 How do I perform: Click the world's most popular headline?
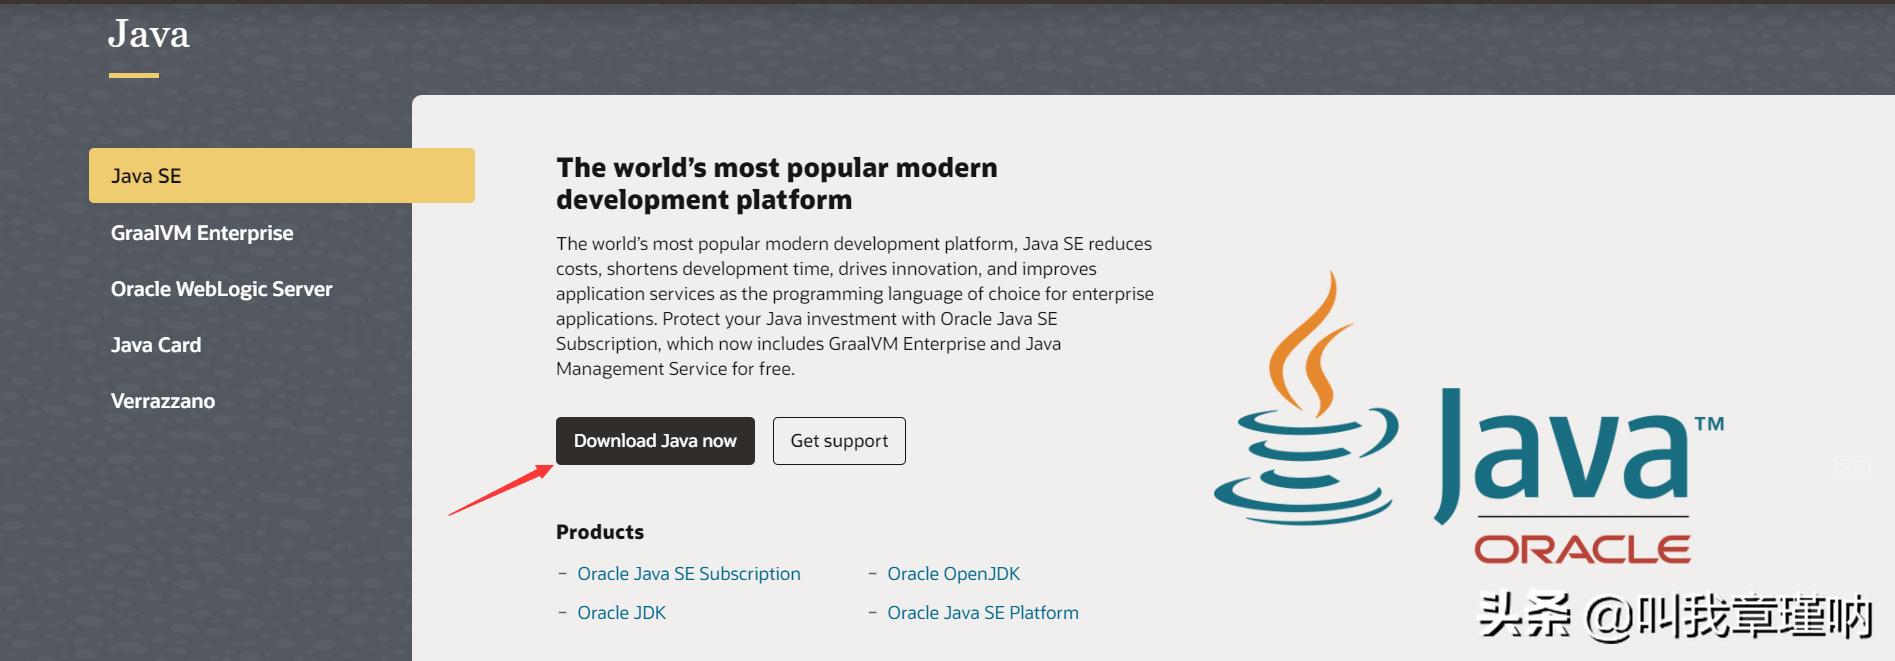tap(777, 184)
